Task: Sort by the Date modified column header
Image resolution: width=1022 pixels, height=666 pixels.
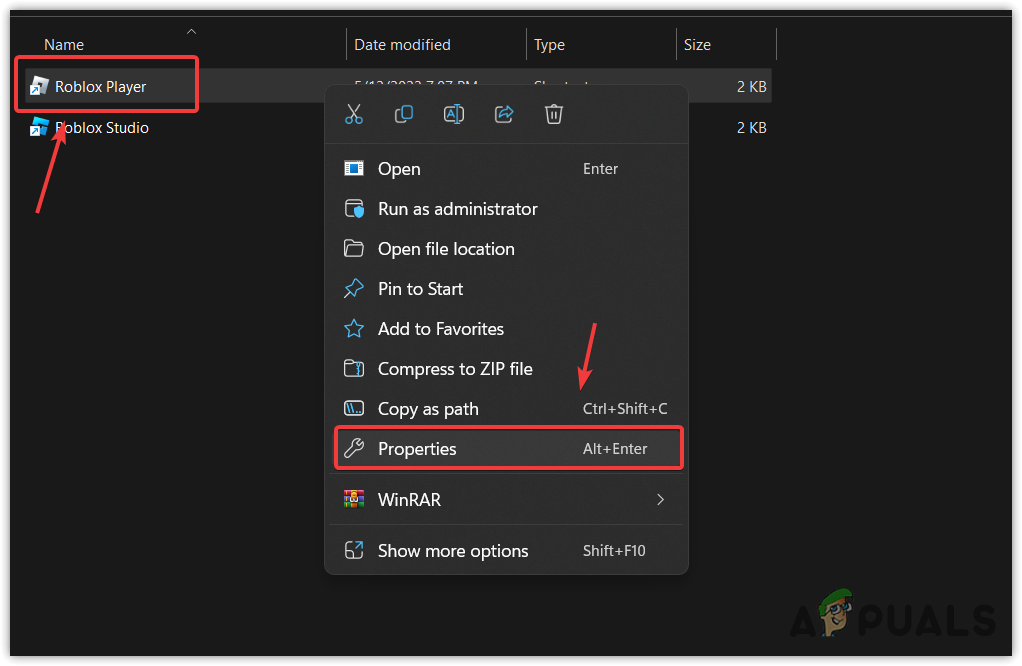Action: tap(402, 45)
